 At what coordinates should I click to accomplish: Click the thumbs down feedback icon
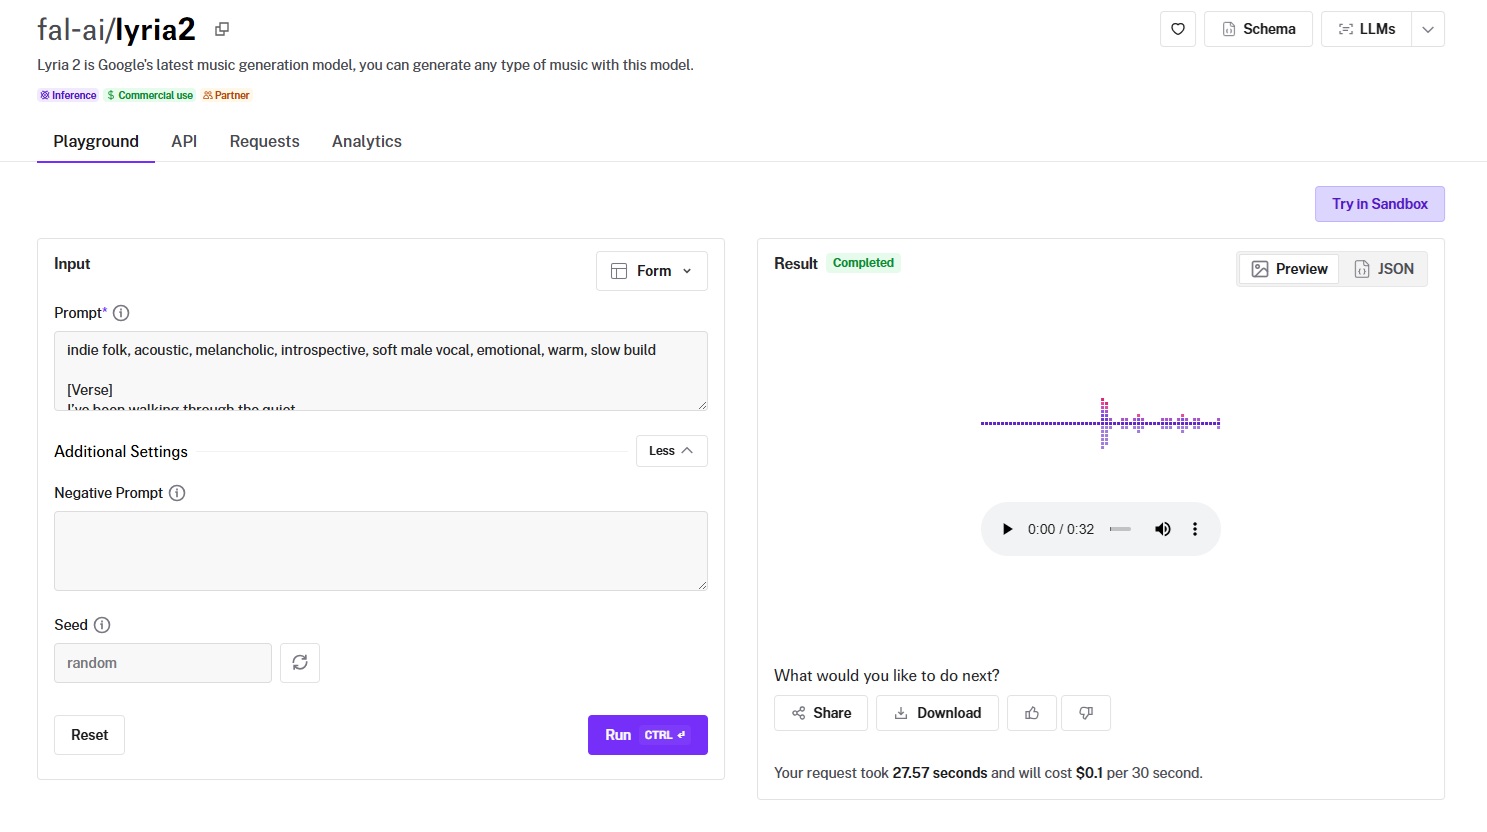click(x=1086, y=713)
